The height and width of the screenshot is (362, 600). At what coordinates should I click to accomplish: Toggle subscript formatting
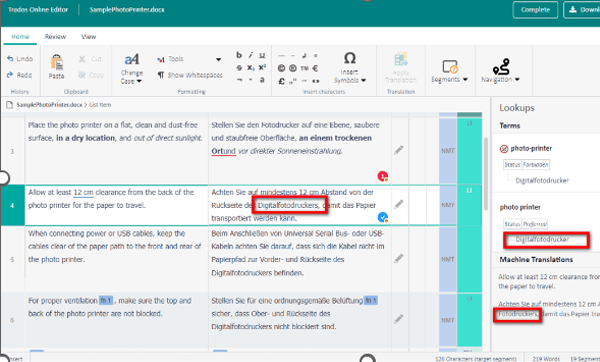point(251,68)
